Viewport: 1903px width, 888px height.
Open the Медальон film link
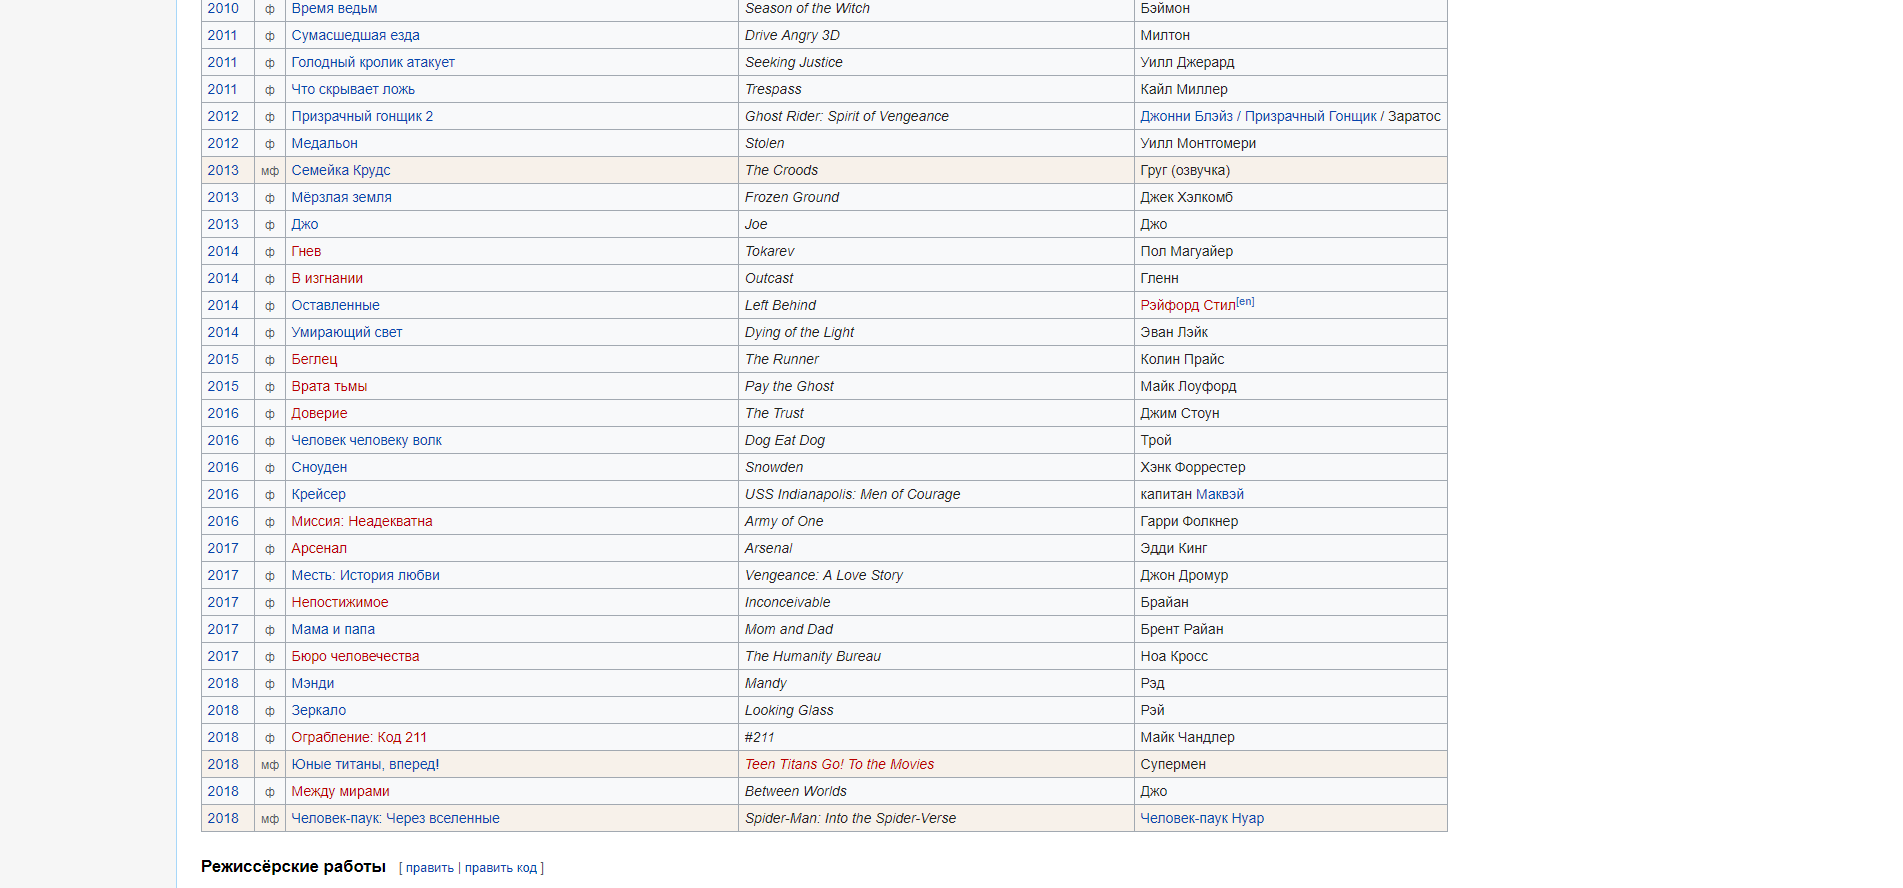pyautogui.click(x=324, y=143)
